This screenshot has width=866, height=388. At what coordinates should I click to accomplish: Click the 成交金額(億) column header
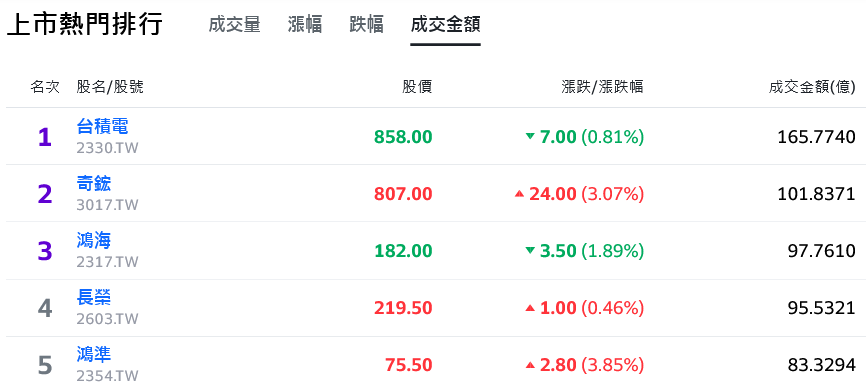(812, 87)
